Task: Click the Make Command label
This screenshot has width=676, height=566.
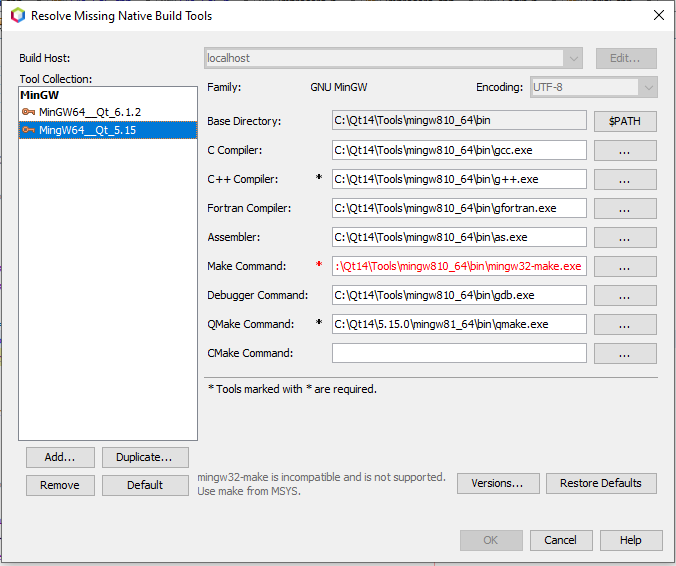Action: point(246,266)
